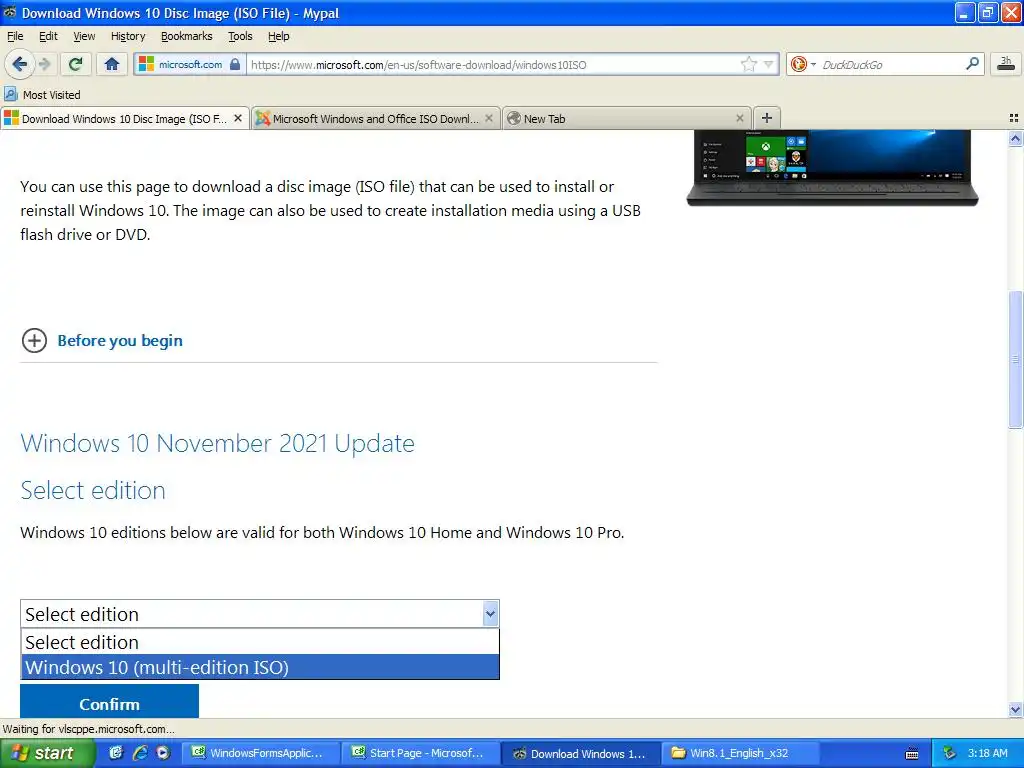Click the Before you begin link text
The height and width of the screenshot is (768, 1024).
pyautogui.click(x=120, y=340)
